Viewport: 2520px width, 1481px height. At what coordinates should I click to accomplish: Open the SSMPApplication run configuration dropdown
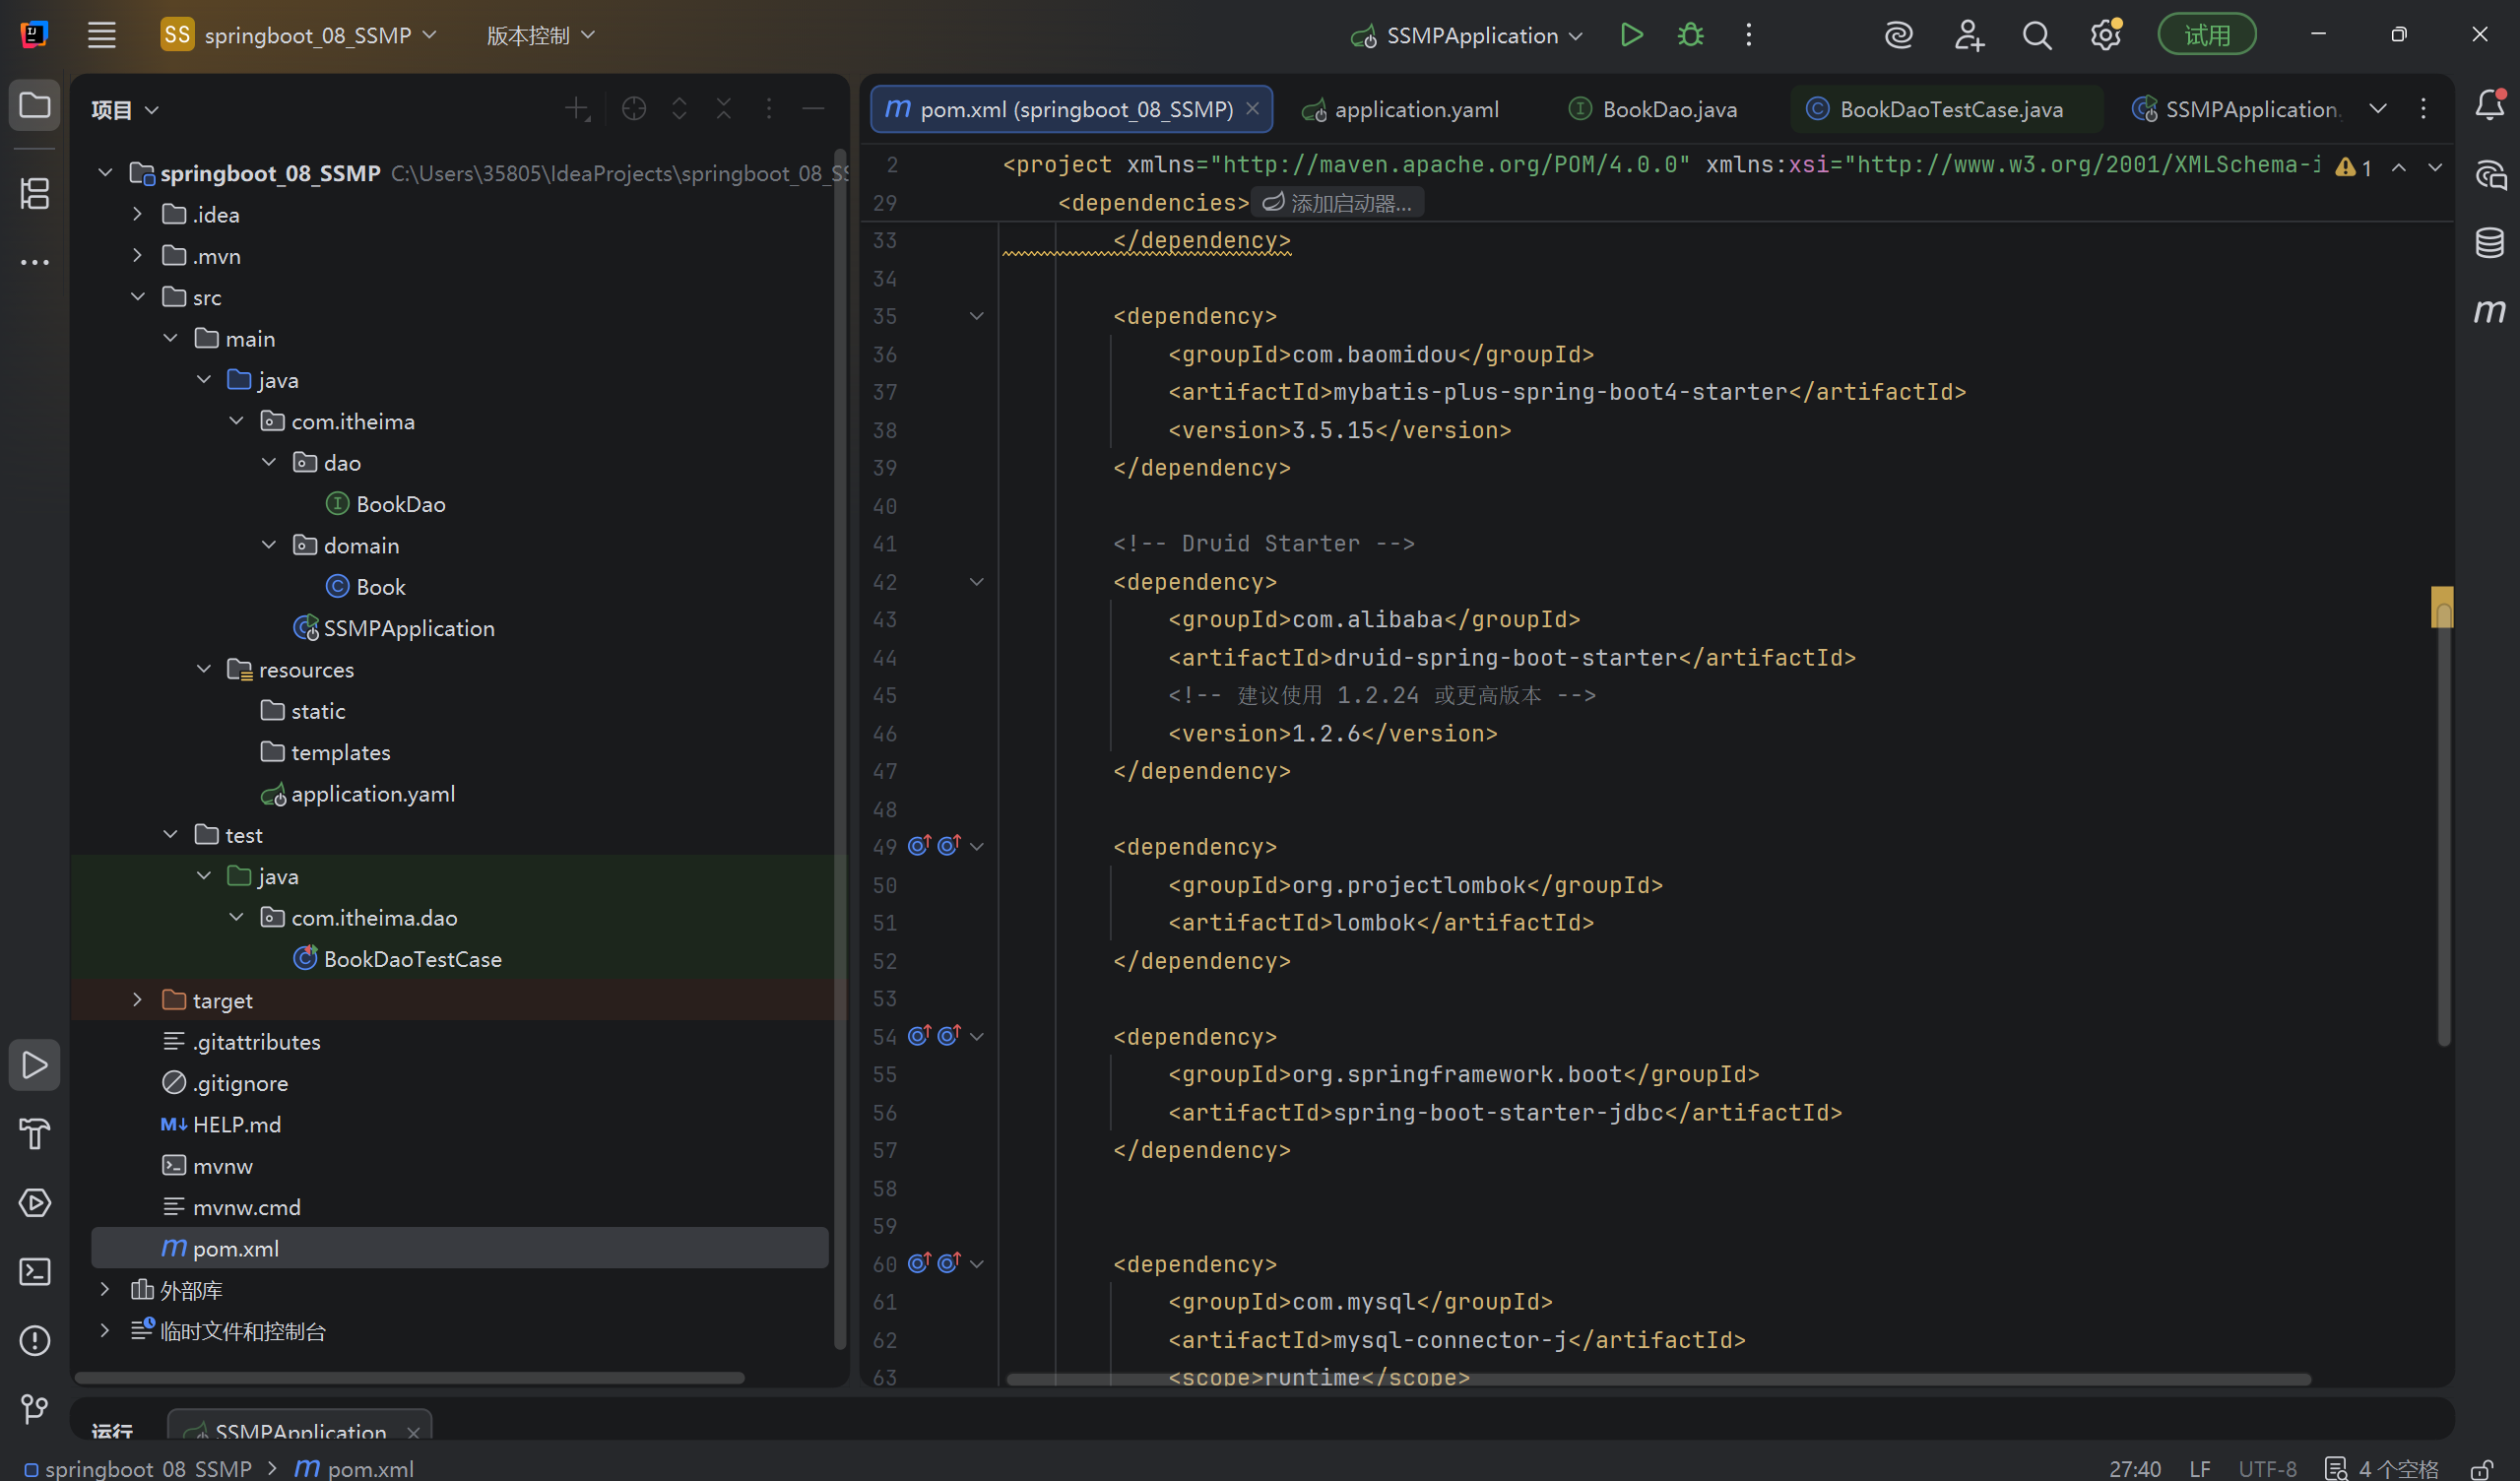1468,35
